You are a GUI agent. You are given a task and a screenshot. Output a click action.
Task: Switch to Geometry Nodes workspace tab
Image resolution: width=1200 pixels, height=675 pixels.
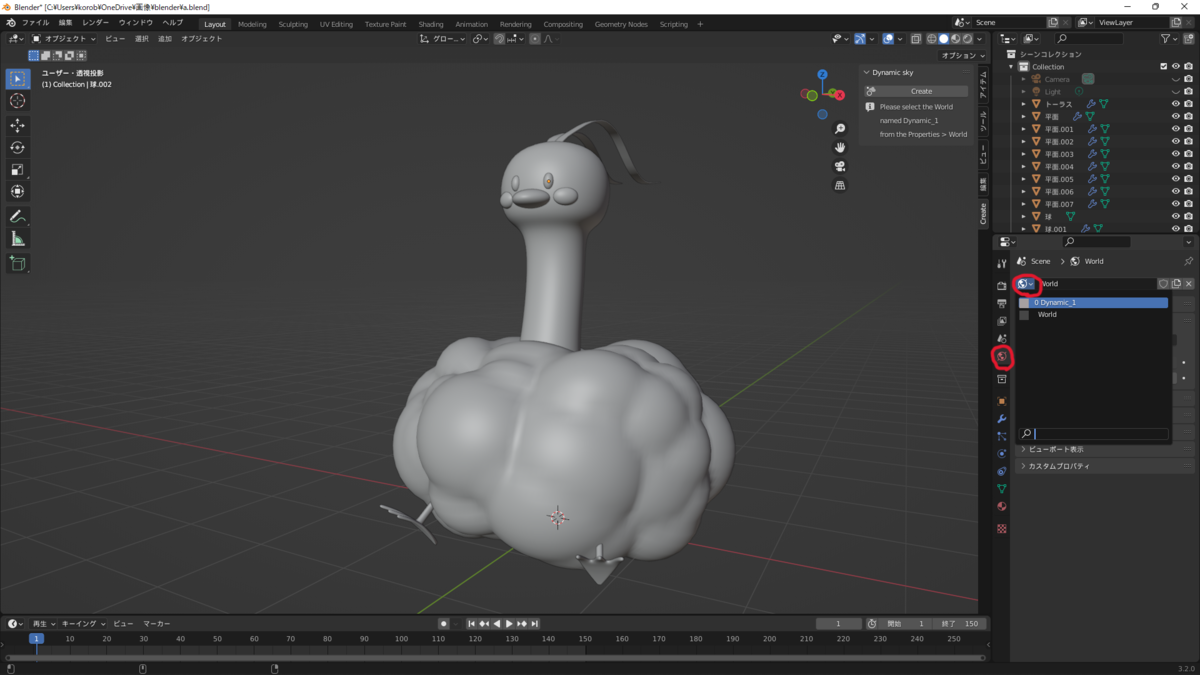(621, 24)
